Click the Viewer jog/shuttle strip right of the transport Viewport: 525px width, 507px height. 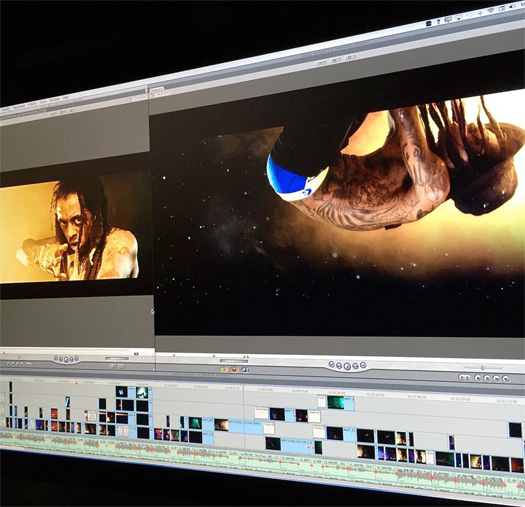[x=117, y=358]
